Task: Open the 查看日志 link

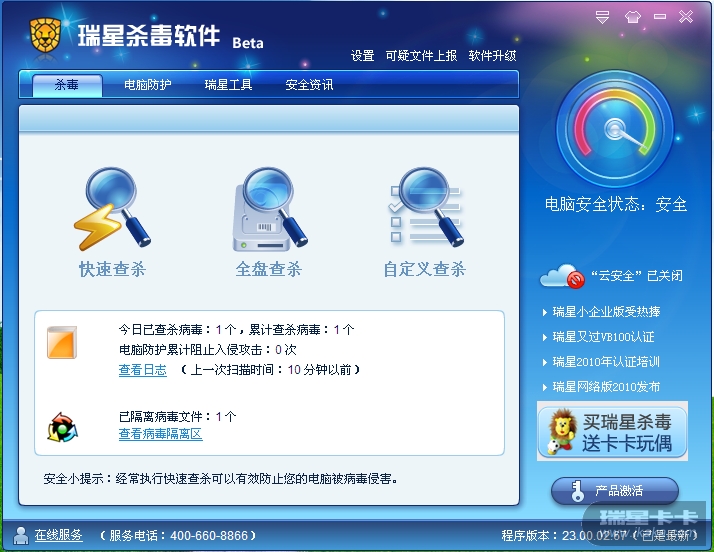Action: tap(143, 370)
